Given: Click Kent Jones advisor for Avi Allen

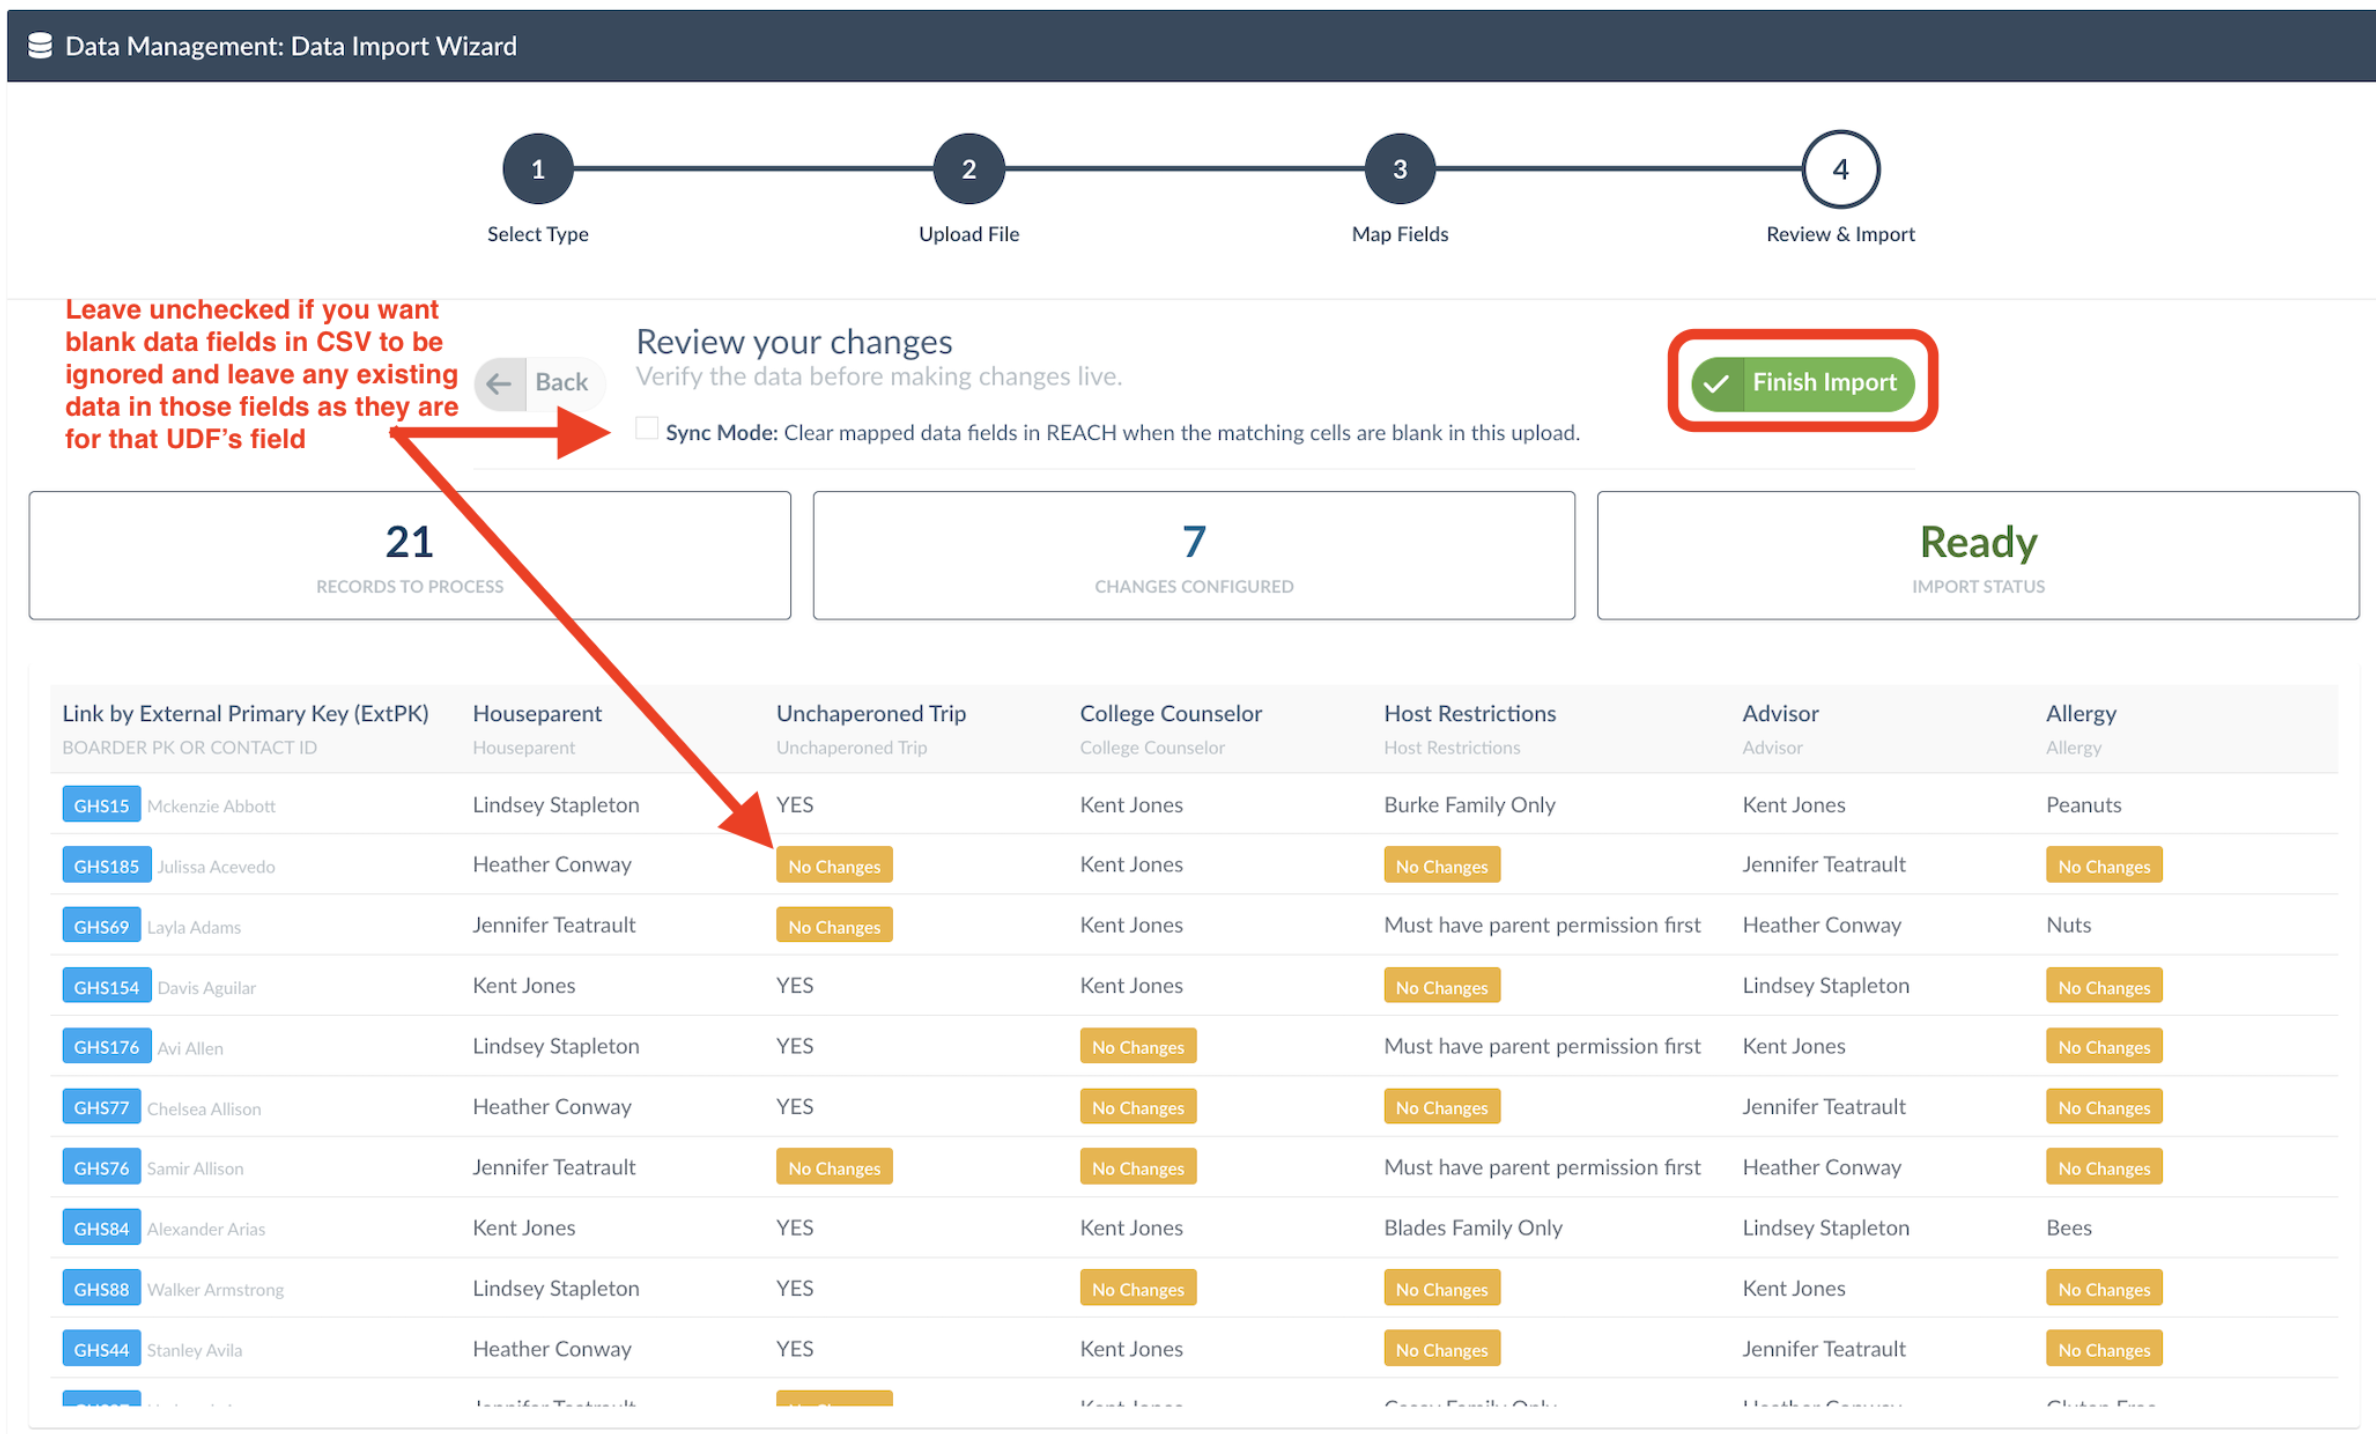Looking at the screenshot, I should [1794, 1045].
